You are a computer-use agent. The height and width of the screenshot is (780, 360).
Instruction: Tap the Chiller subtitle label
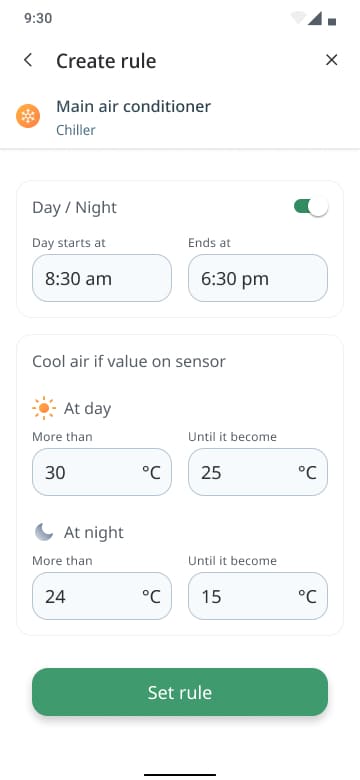tap(76, 130)
